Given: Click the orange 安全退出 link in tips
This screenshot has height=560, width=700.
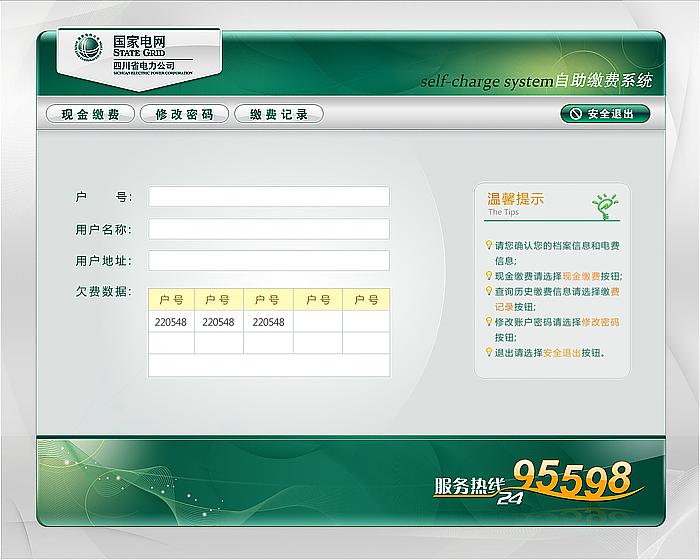Looking at the screenshot, I should [562, 353].
